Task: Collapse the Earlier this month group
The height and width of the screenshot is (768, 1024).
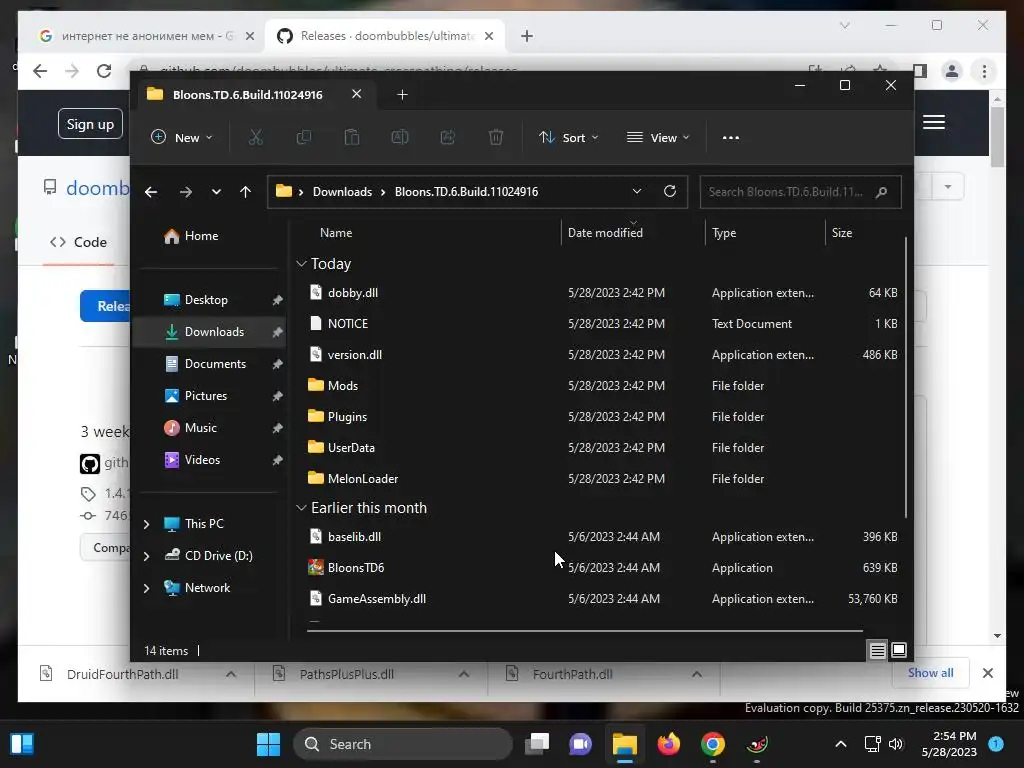Action: click(301, 507)
